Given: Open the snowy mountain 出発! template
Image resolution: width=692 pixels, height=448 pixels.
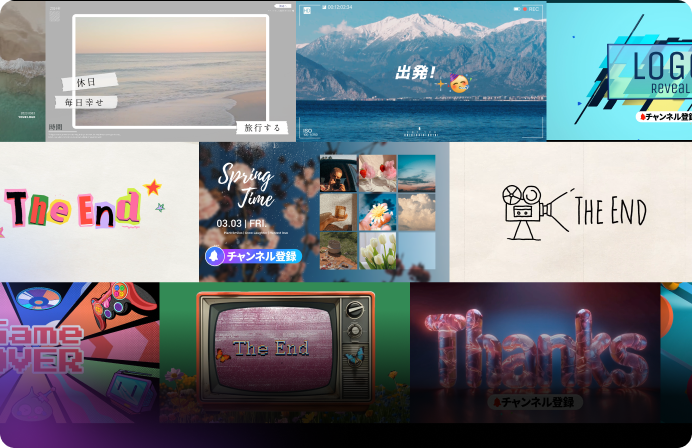Looking at the screenshot, I should coord(420,70).
